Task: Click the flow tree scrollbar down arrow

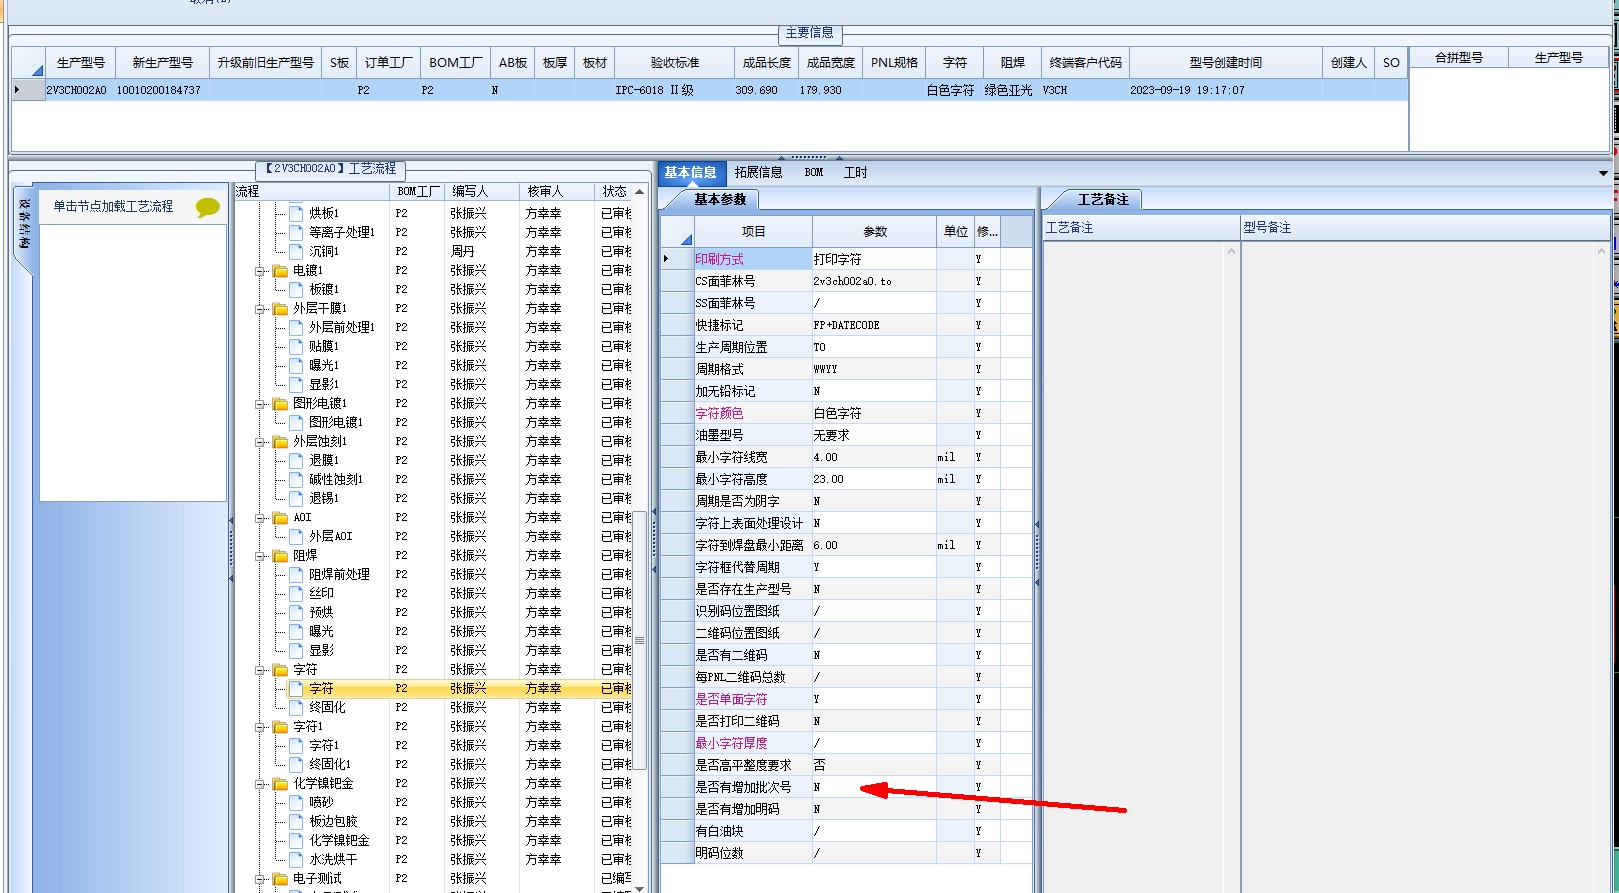Action: pos(640,887)
